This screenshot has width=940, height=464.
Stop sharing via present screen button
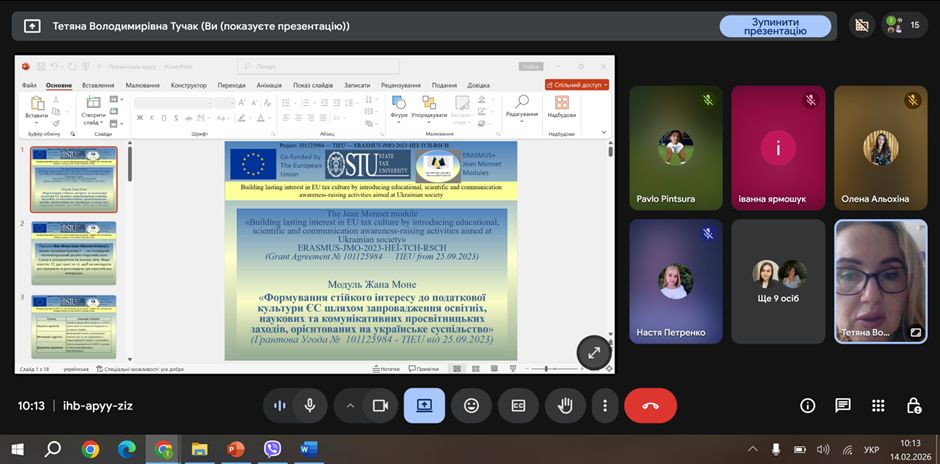pyautogui.click(x=424, y=405)
